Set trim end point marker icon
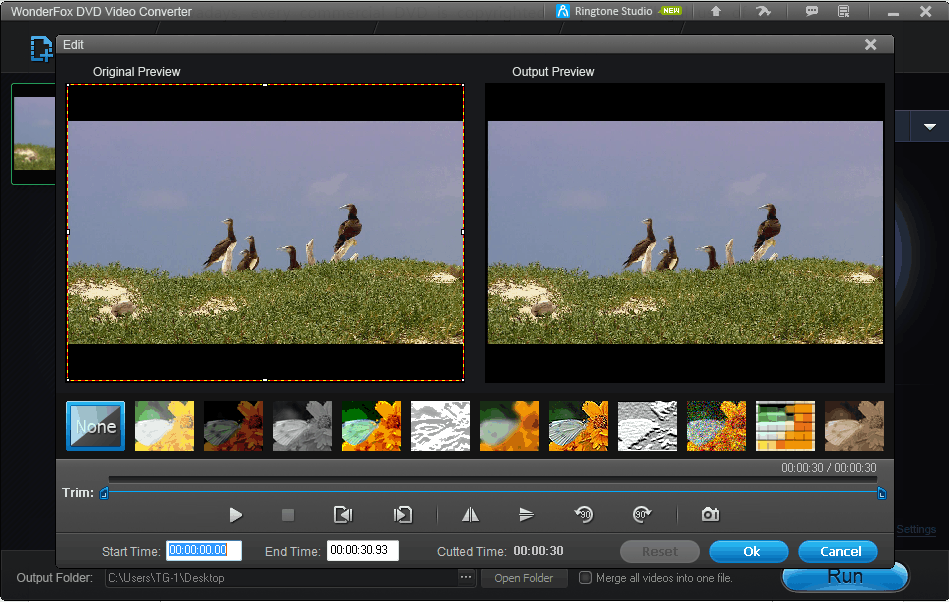 point(402,515)
